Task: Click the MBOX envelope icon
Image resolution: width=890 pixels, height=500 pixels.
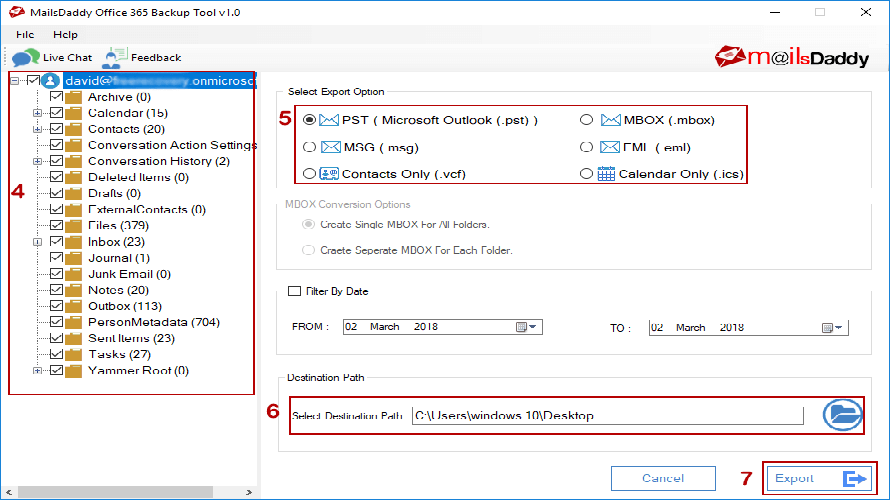Action: [610, 120]
